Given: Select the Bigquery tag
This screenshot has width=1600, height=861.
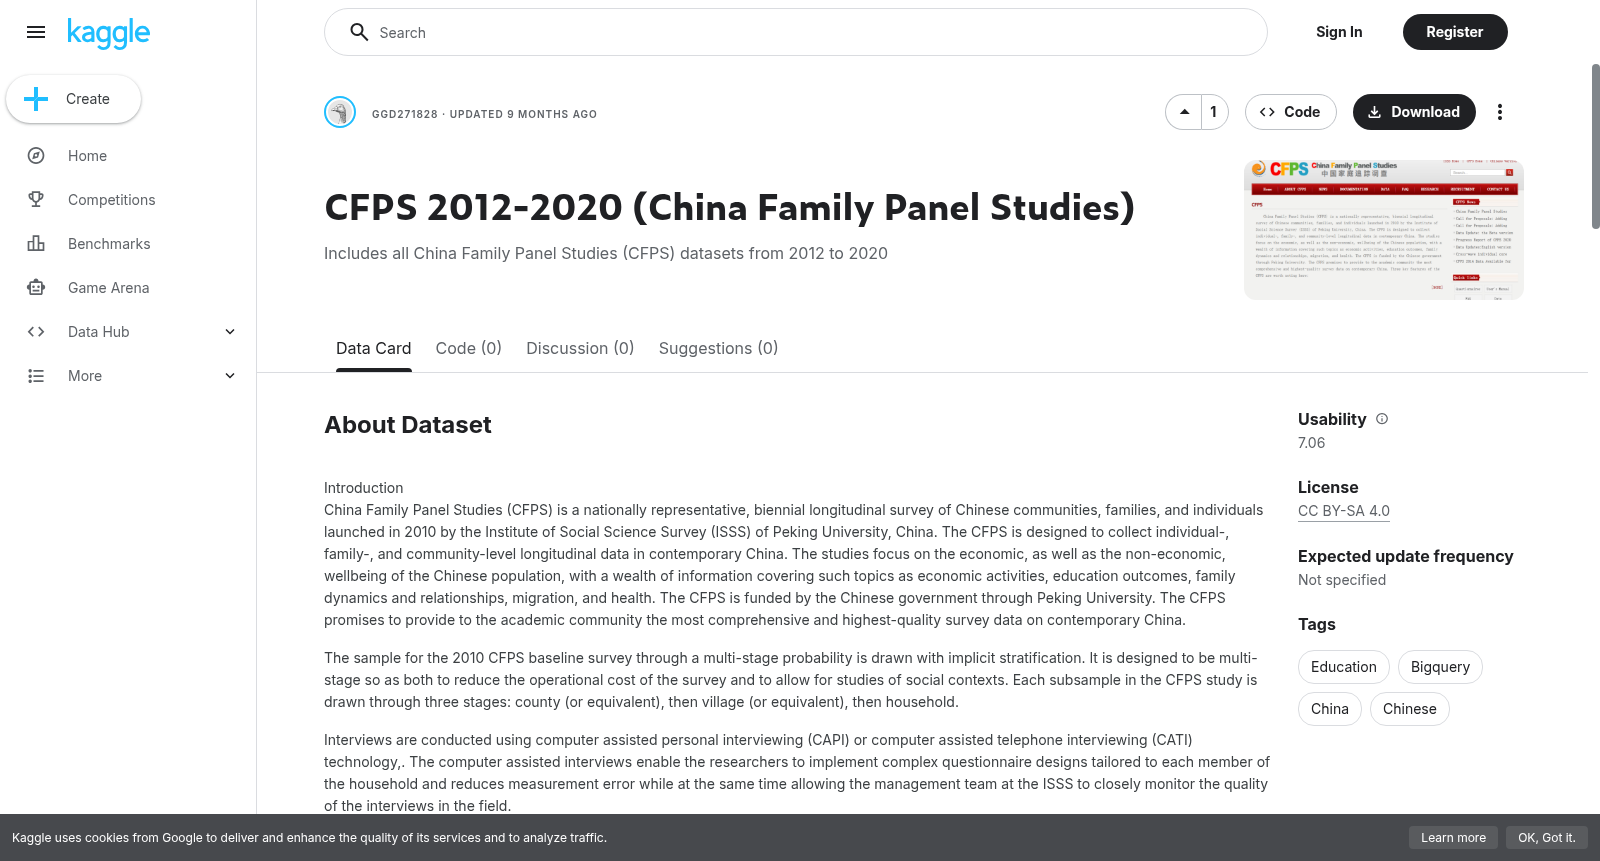Looking at the screenshot, I should coord(1440,667).
